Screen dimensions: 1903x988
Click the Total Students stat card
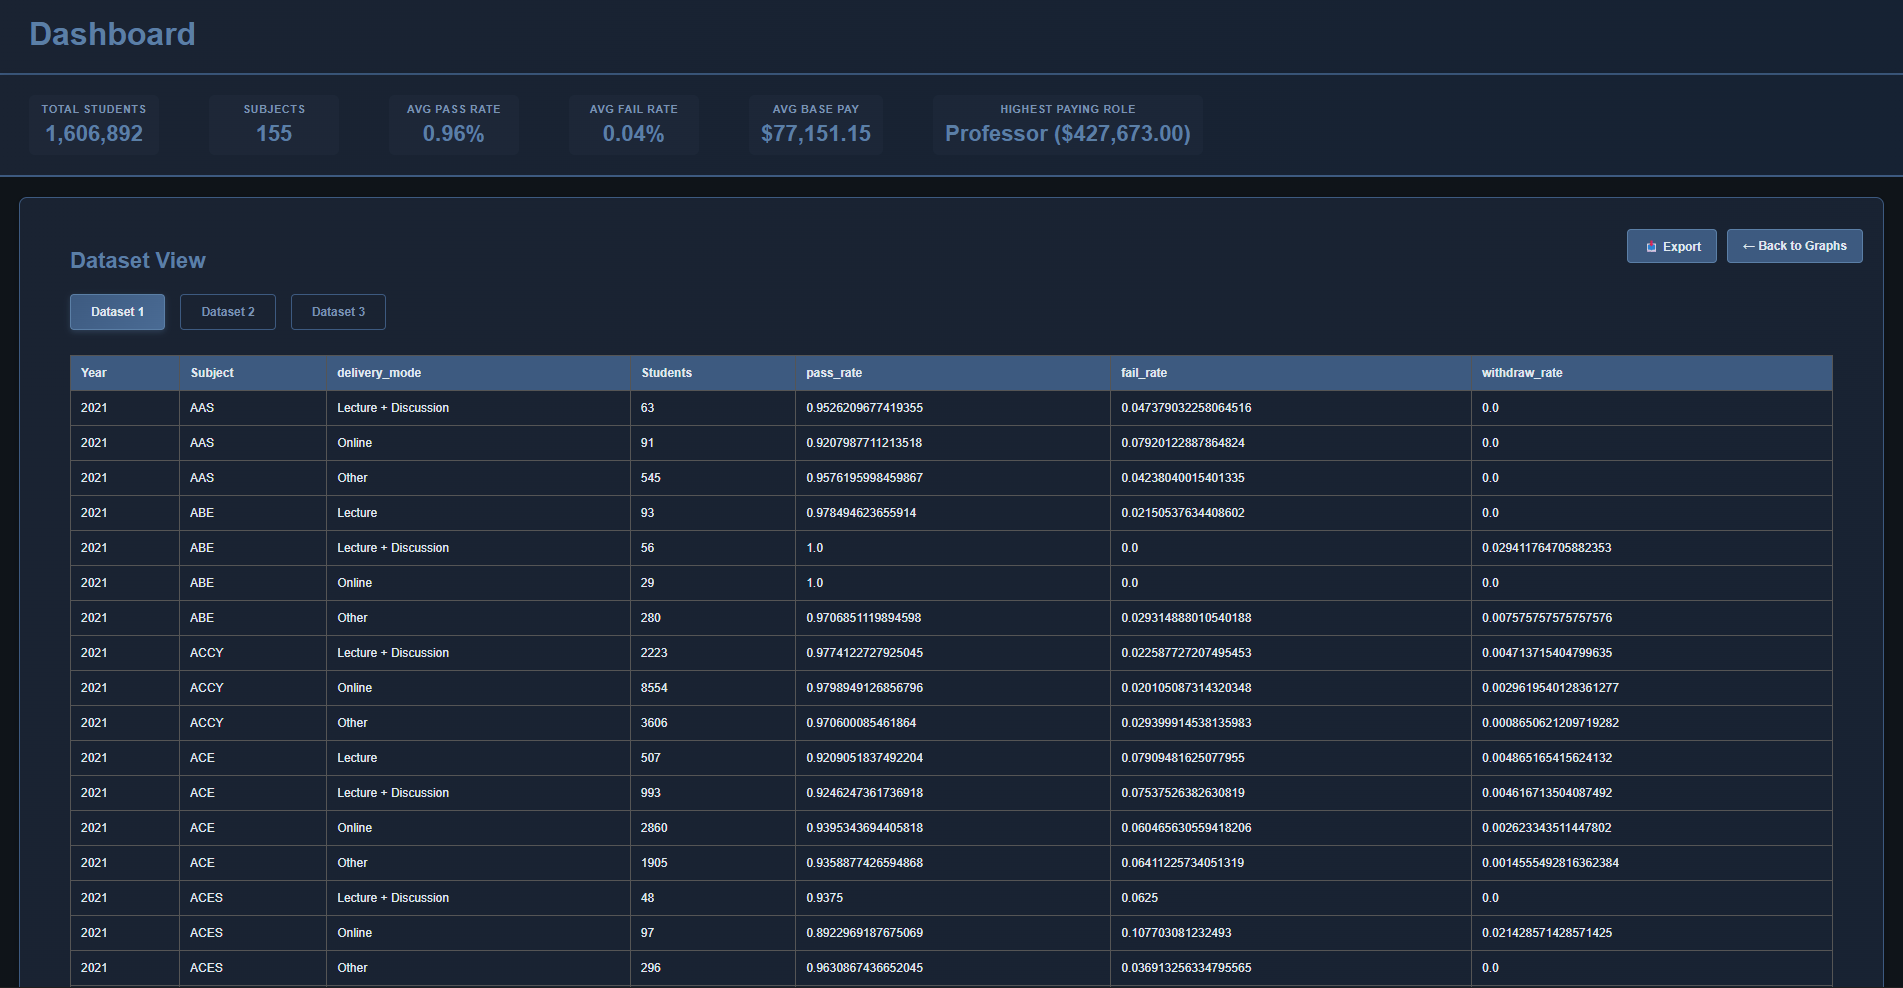click(94, 124)
